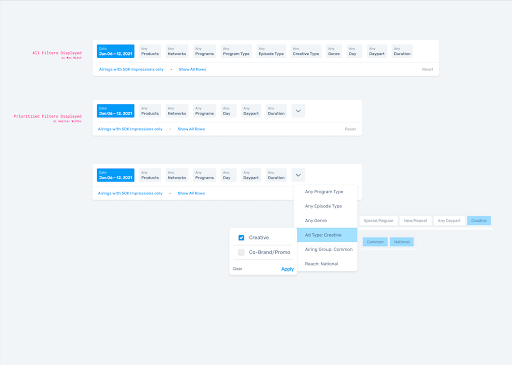
Task: Open Daypart filter in All Filters Displayed panel
Action: pyautogui.click(x=377, y=51)
